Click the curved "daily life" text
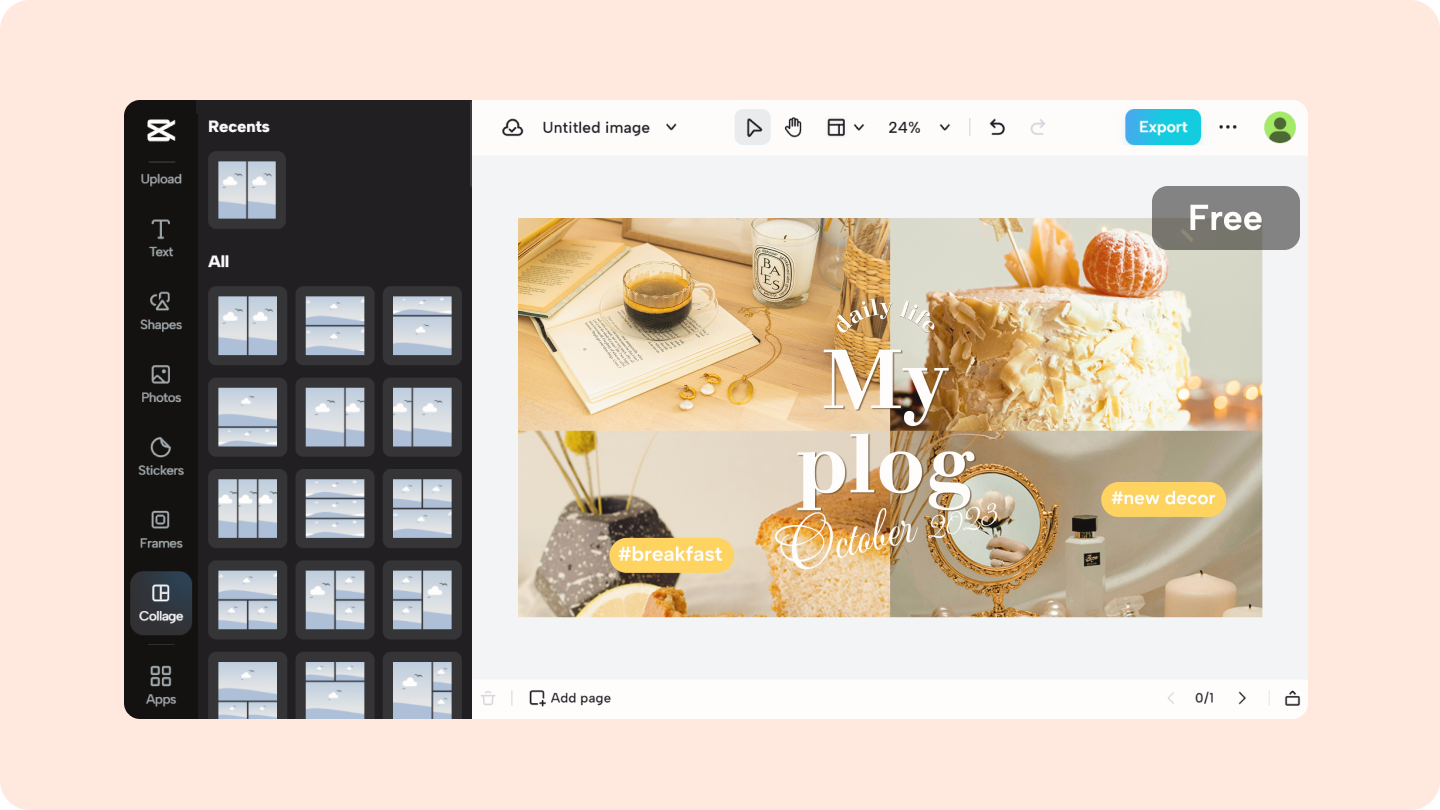The height and width of the screenshot is (810, 1440). [885, 314]
